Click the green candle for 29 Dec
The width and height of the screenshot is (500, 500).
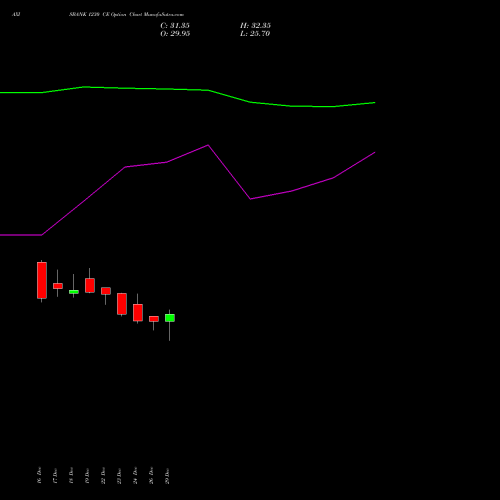(170, 318)
